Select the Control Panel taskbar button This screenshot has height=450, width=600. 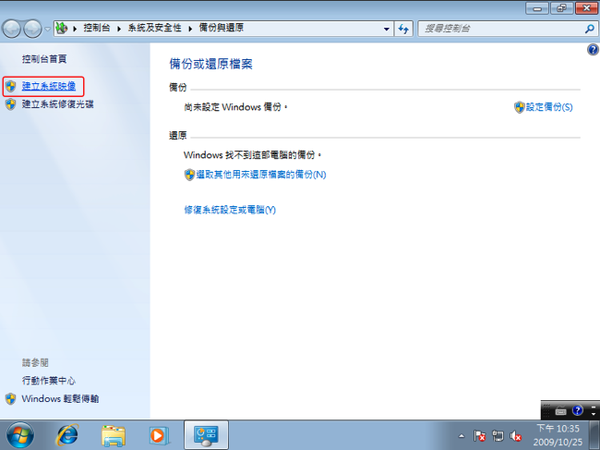click(206, 435)
